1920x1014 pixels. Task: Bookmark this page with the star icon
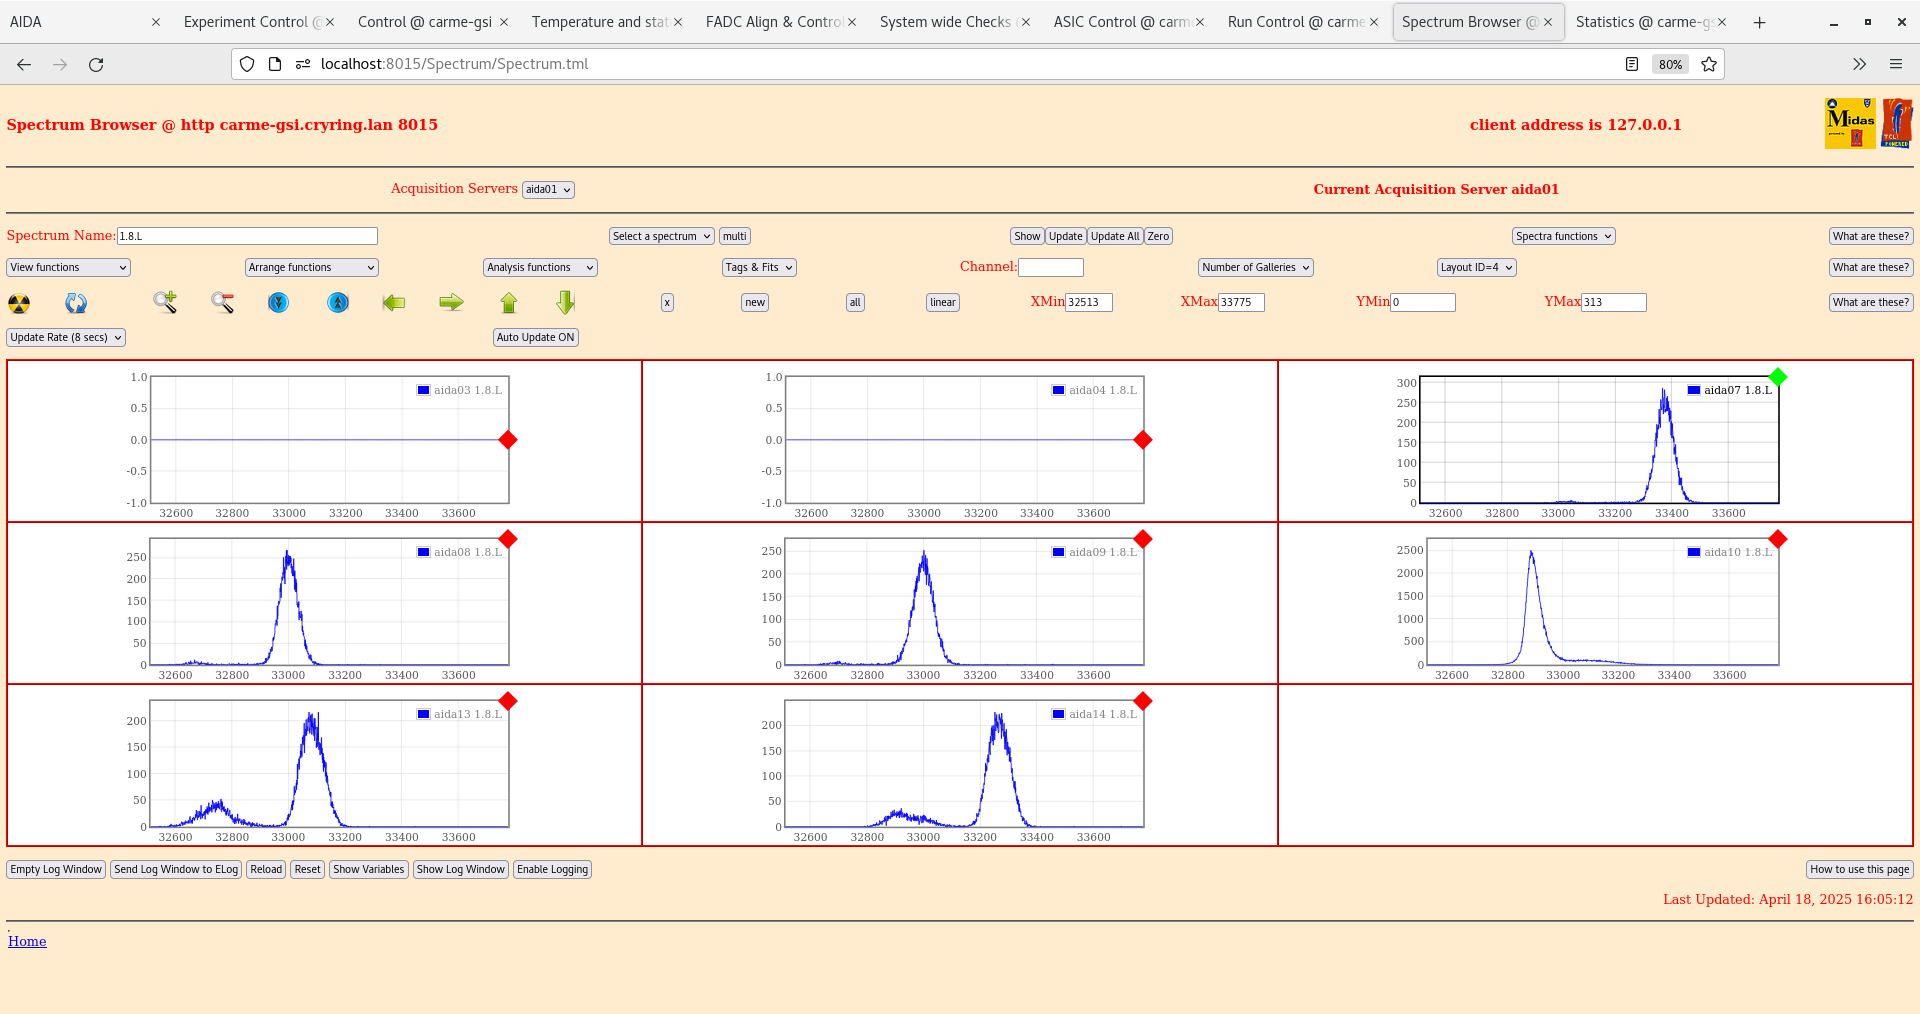point(1709,64)
